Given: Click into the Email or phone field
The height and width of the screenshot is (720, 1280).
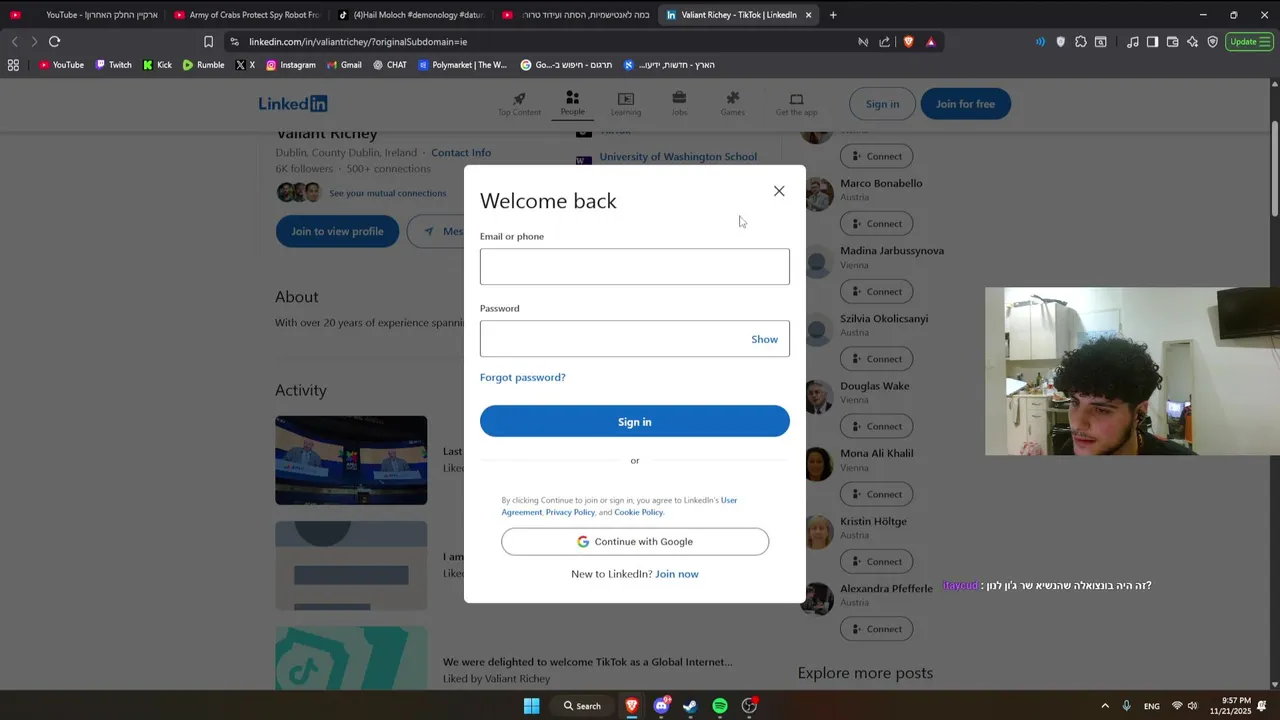Looking at the screenshot, I should 634,267.
